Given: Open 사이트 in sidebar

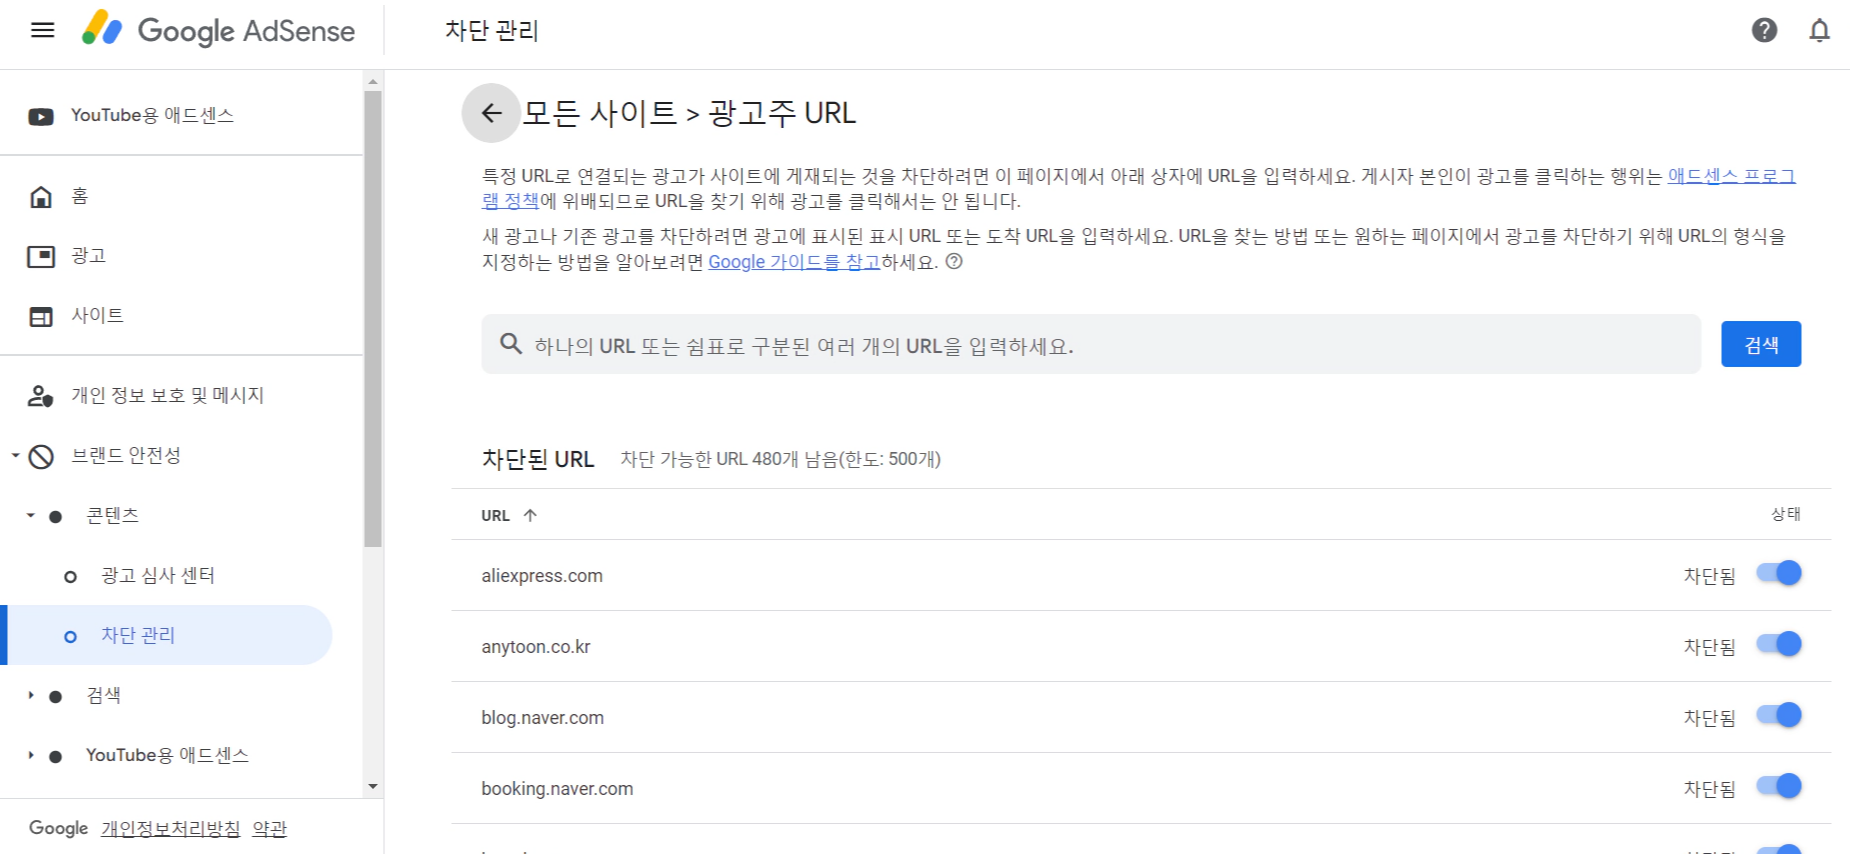Looking at the screenshot, I should pos(97,315).
